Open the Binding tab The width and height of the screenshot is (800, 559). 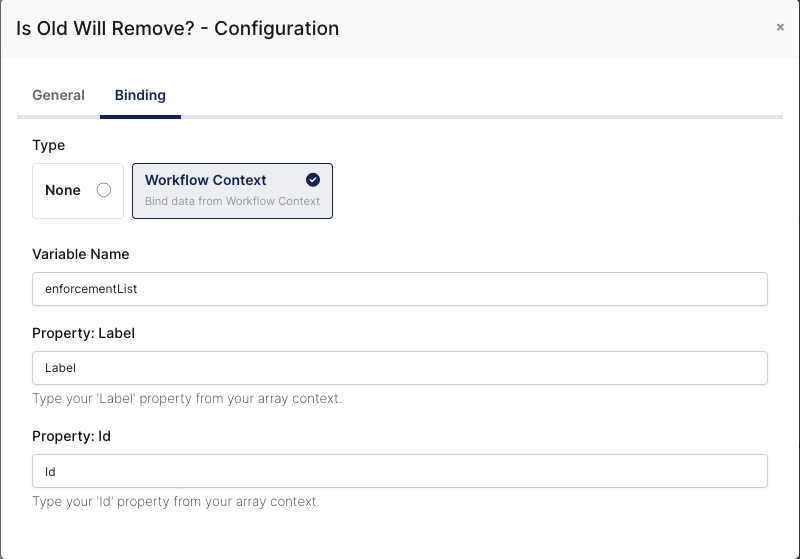pos(140,95)
